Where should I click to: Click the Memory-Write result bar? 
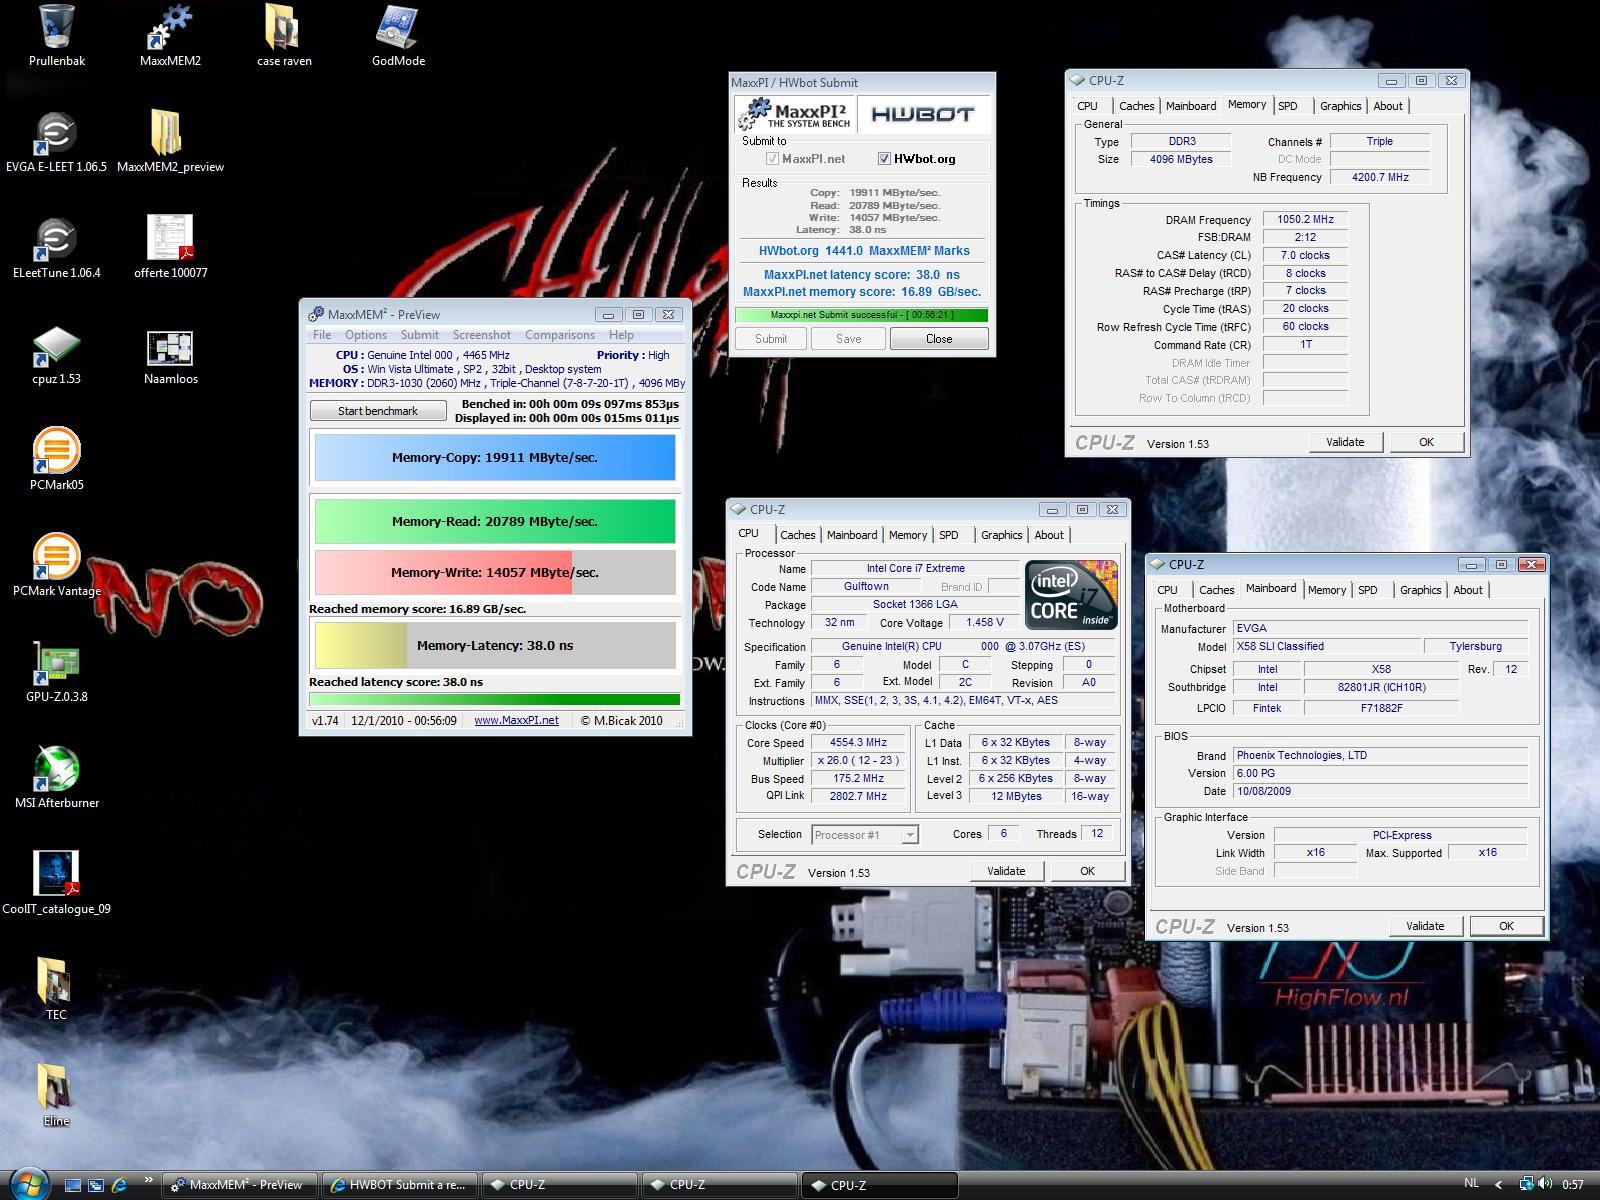tap(495, 572)
